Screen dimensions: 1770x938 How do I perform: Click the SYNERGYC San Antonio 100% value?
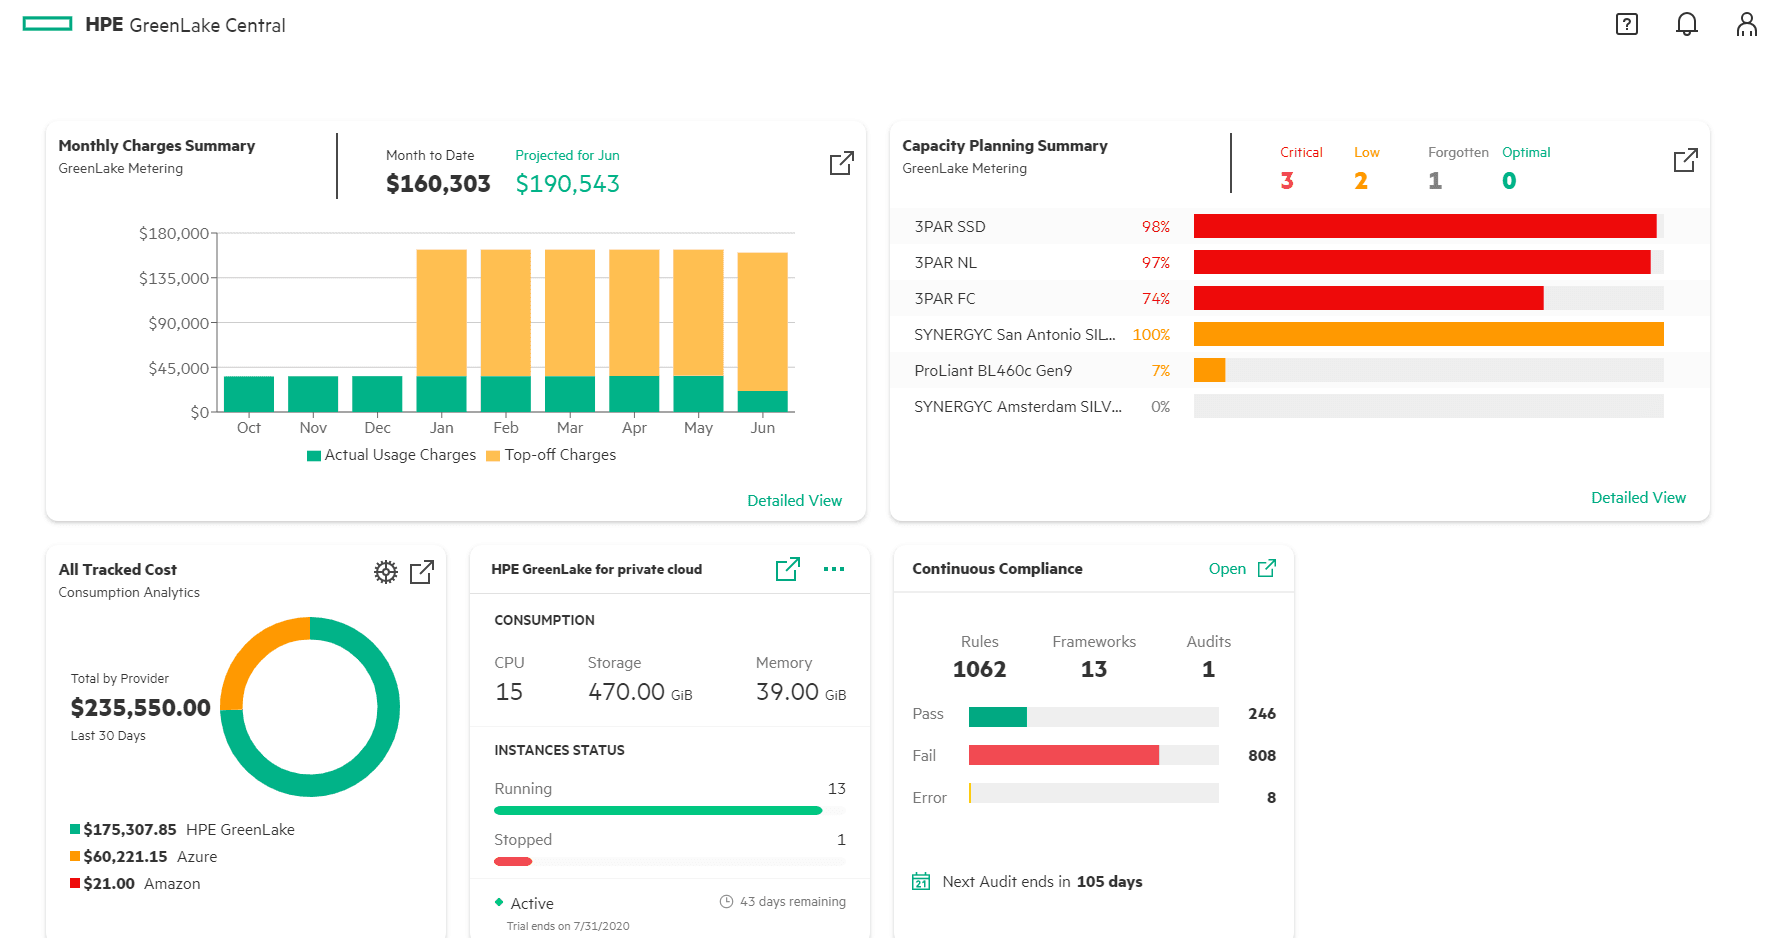point(1151,335)
